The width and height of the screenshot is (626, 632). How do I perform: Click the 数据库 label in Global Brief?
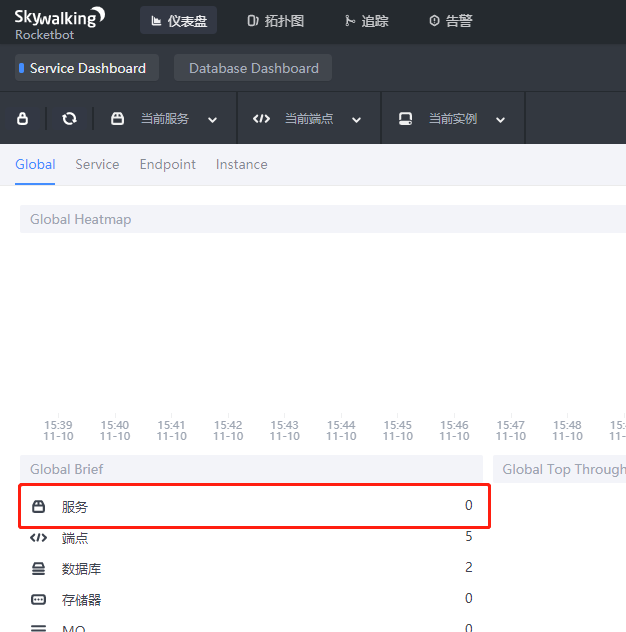(81, 569)
